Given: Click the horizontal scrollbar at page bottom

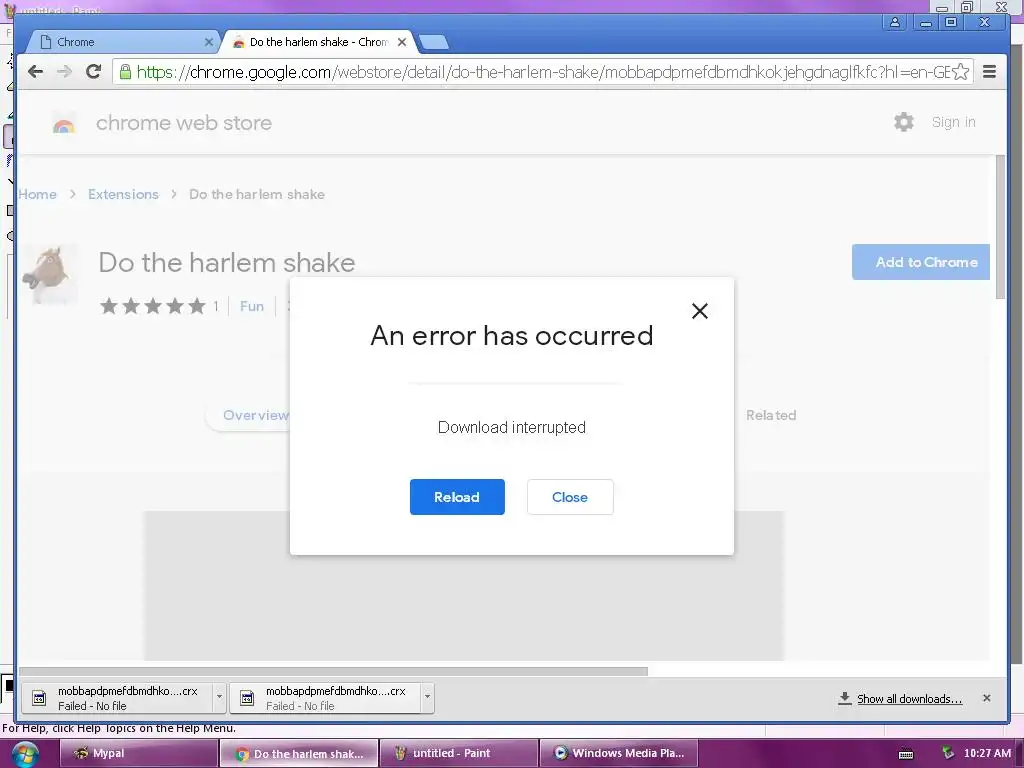Looking at the screenshot, I should pos(333,671).
